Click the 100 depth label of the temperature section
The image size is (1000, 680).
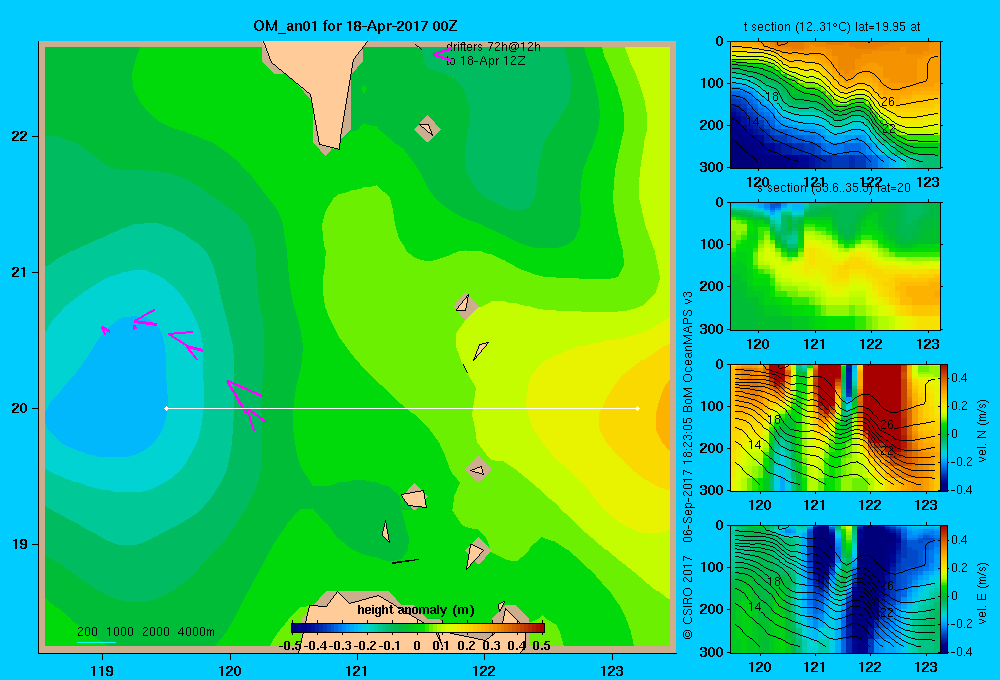[712, 83]
